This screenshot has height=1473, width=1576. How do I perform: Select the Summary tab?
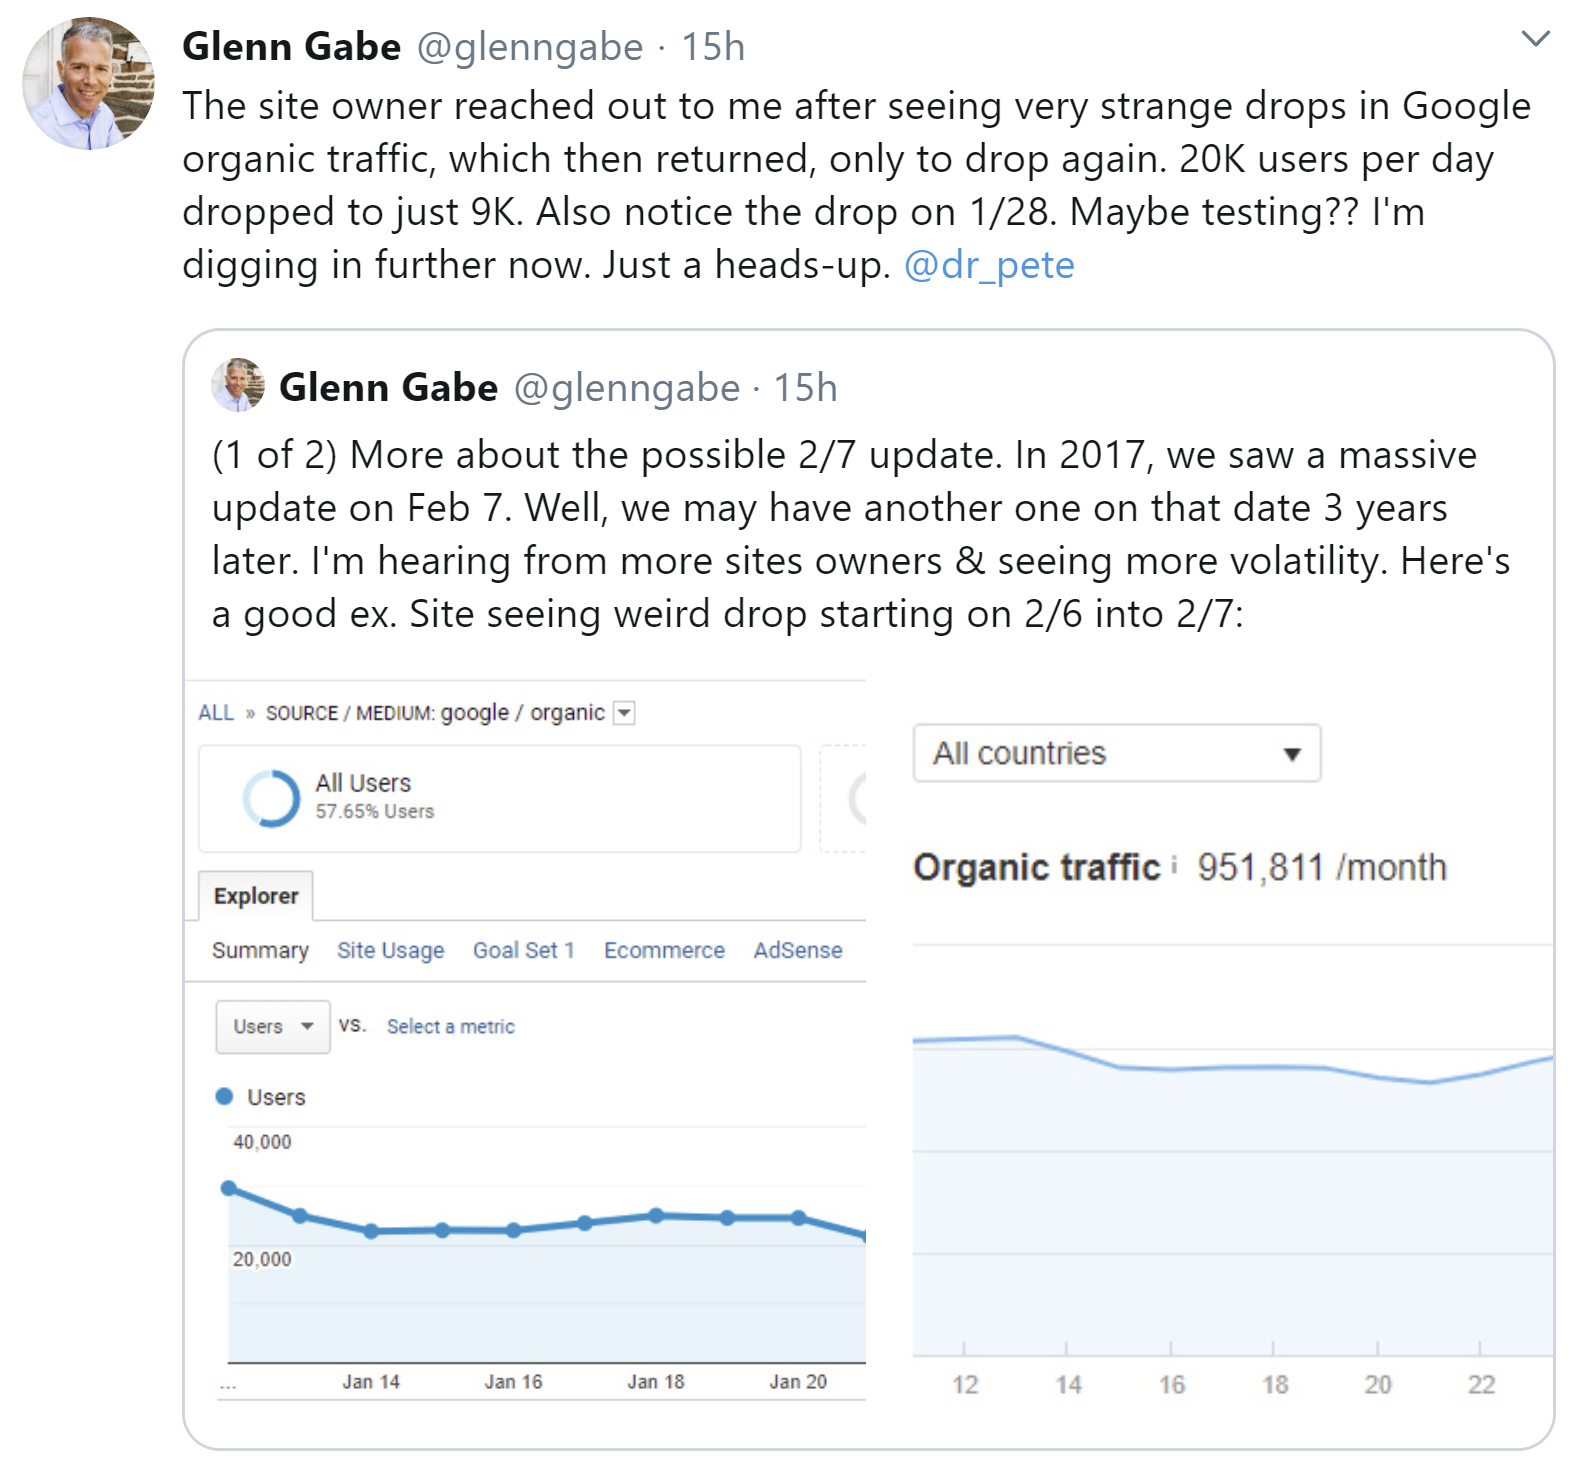259,949
